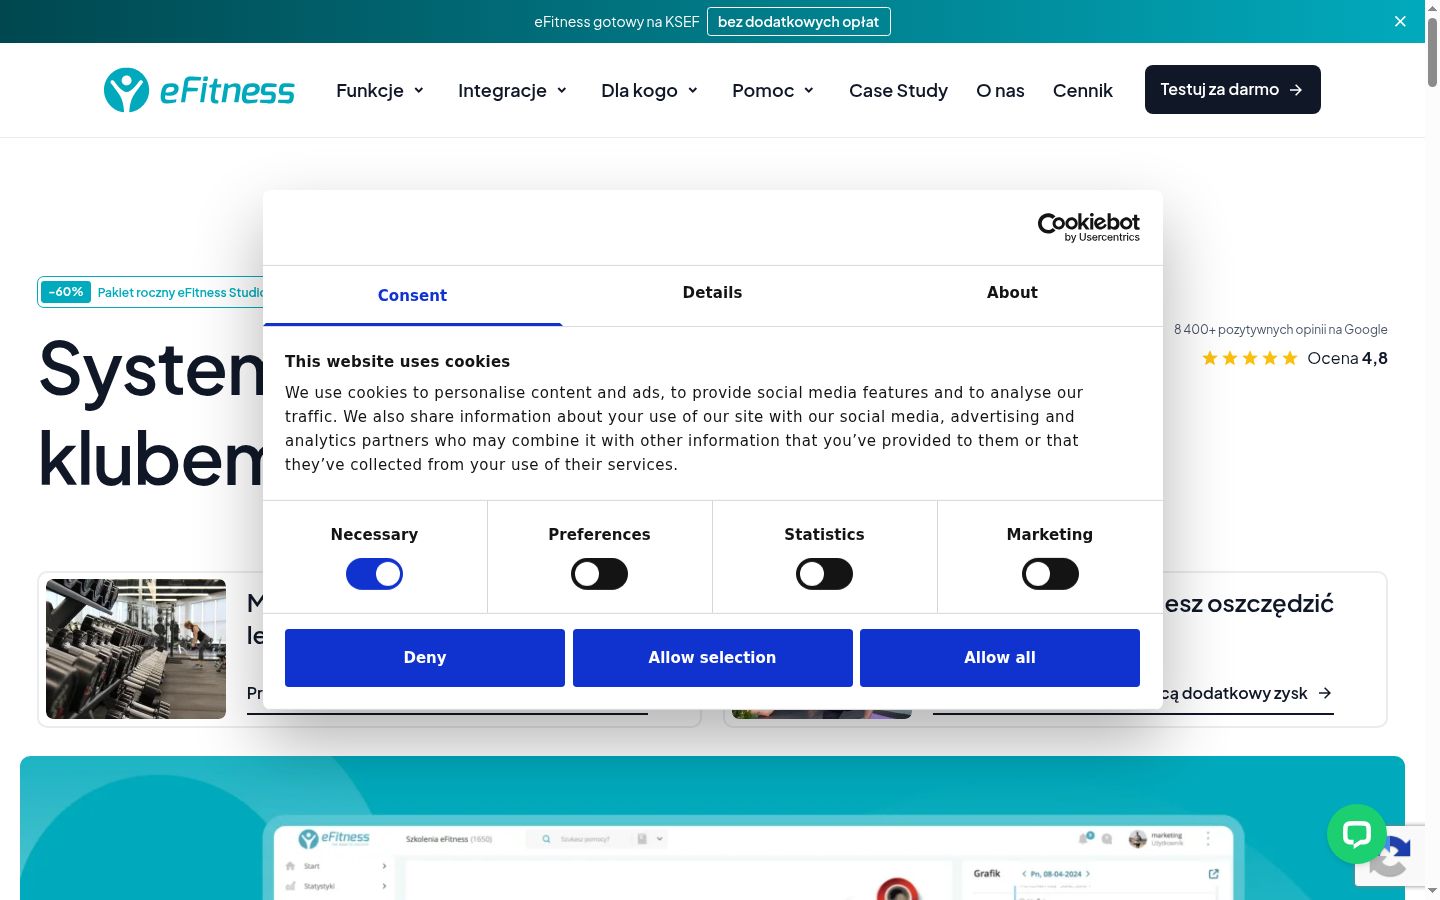This screenshot has width=1440, height=900.
Task: Open the live chat widget
Action: tap(1356, 834)
